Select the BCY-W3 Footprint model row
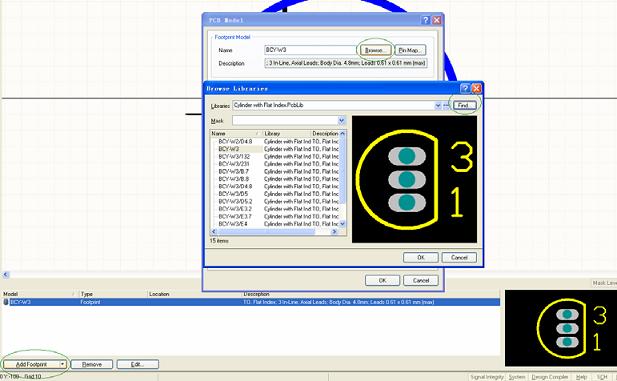 pyautogui.click(x=251, y=302)
